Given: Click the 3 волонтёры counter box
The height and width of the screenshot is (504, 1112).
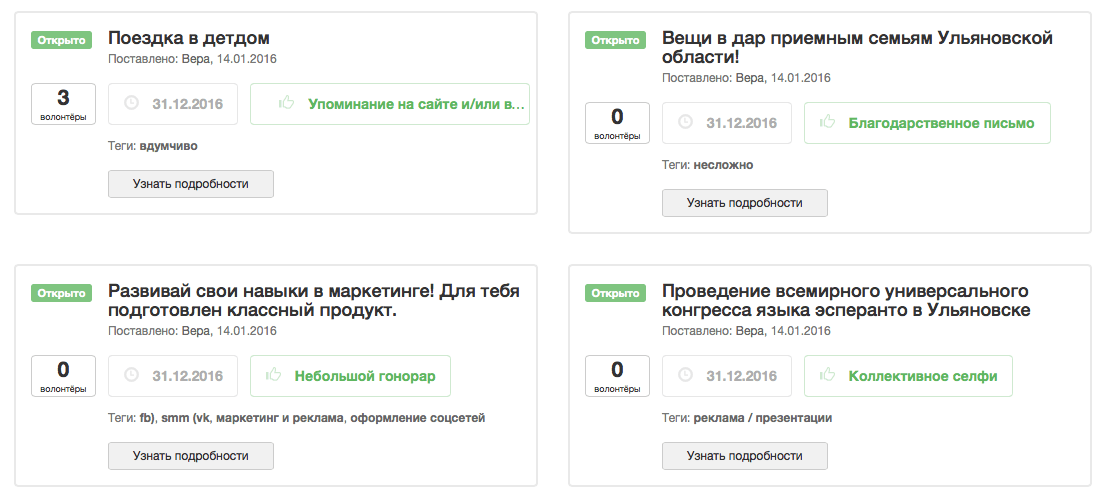Looking at the screenshot, I should [63, 104].
